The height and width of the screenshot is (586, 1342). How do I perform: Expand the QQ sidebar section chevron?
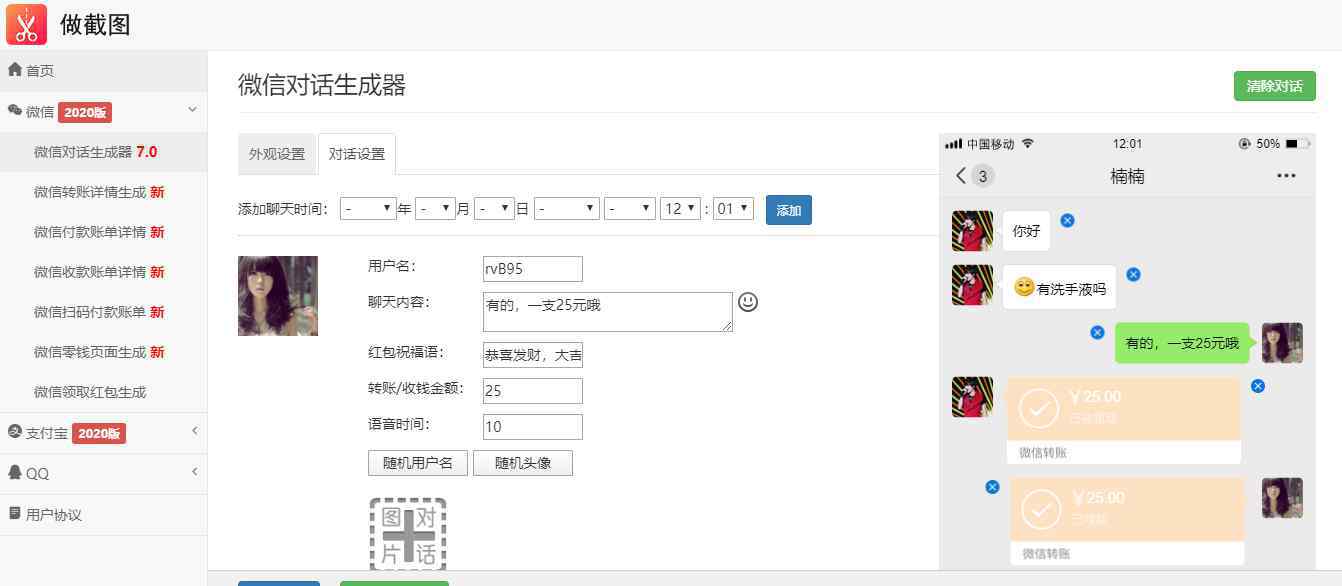click(194, 471)
